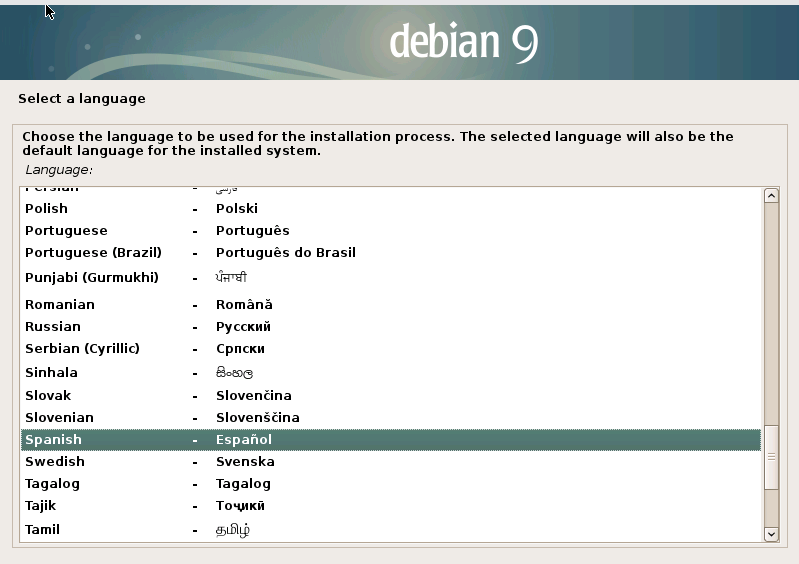Click native name Português do Brasil
The width and height of the screenshot is (799, 564).
(286, 252)
